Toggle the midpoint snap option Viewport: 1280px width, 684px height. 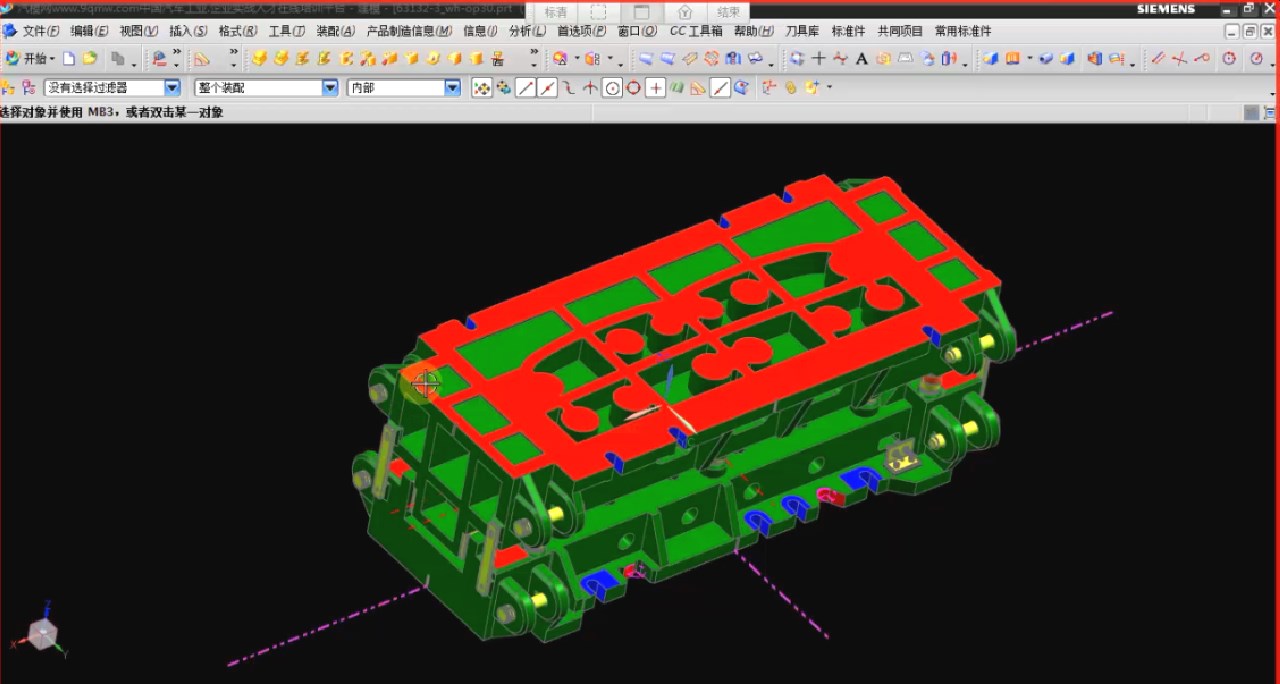click(x=547, y=88)
